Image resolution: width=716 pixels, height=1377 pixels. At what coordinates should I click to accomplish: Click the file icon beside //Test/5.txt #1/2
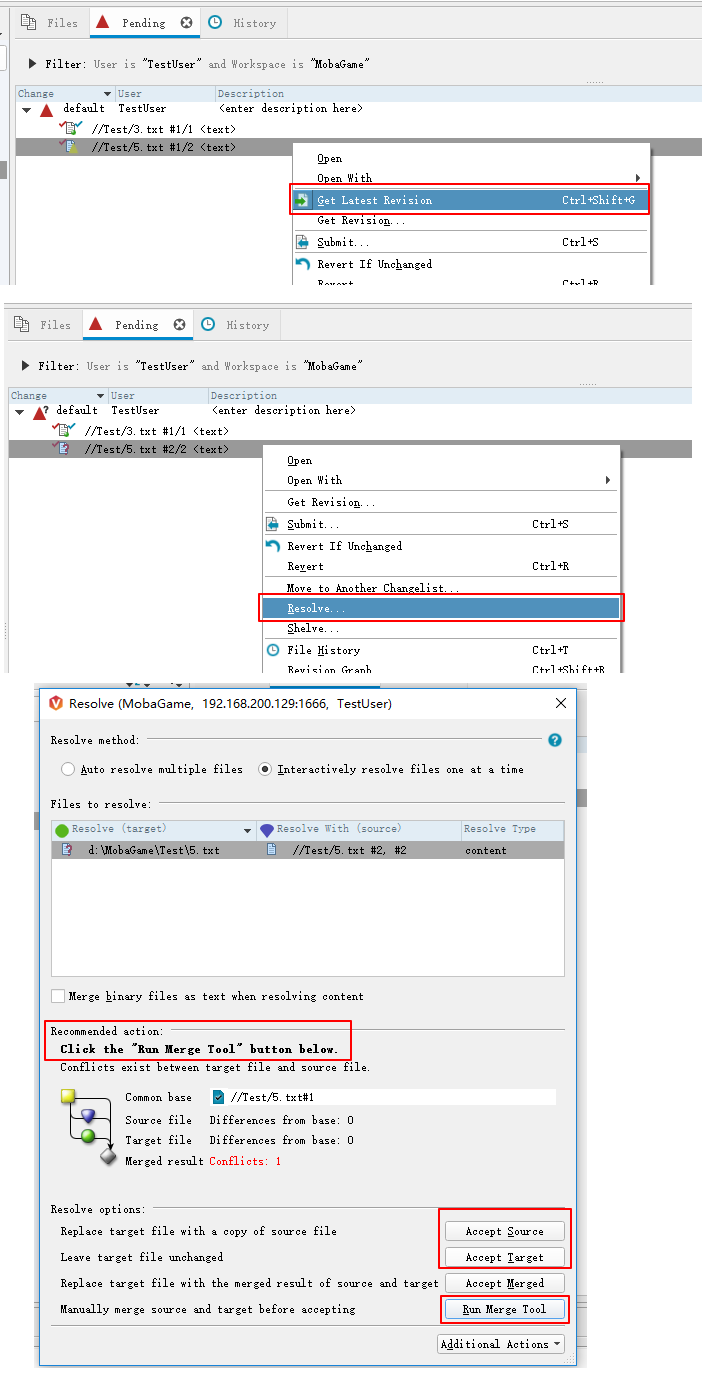point(71,148)
